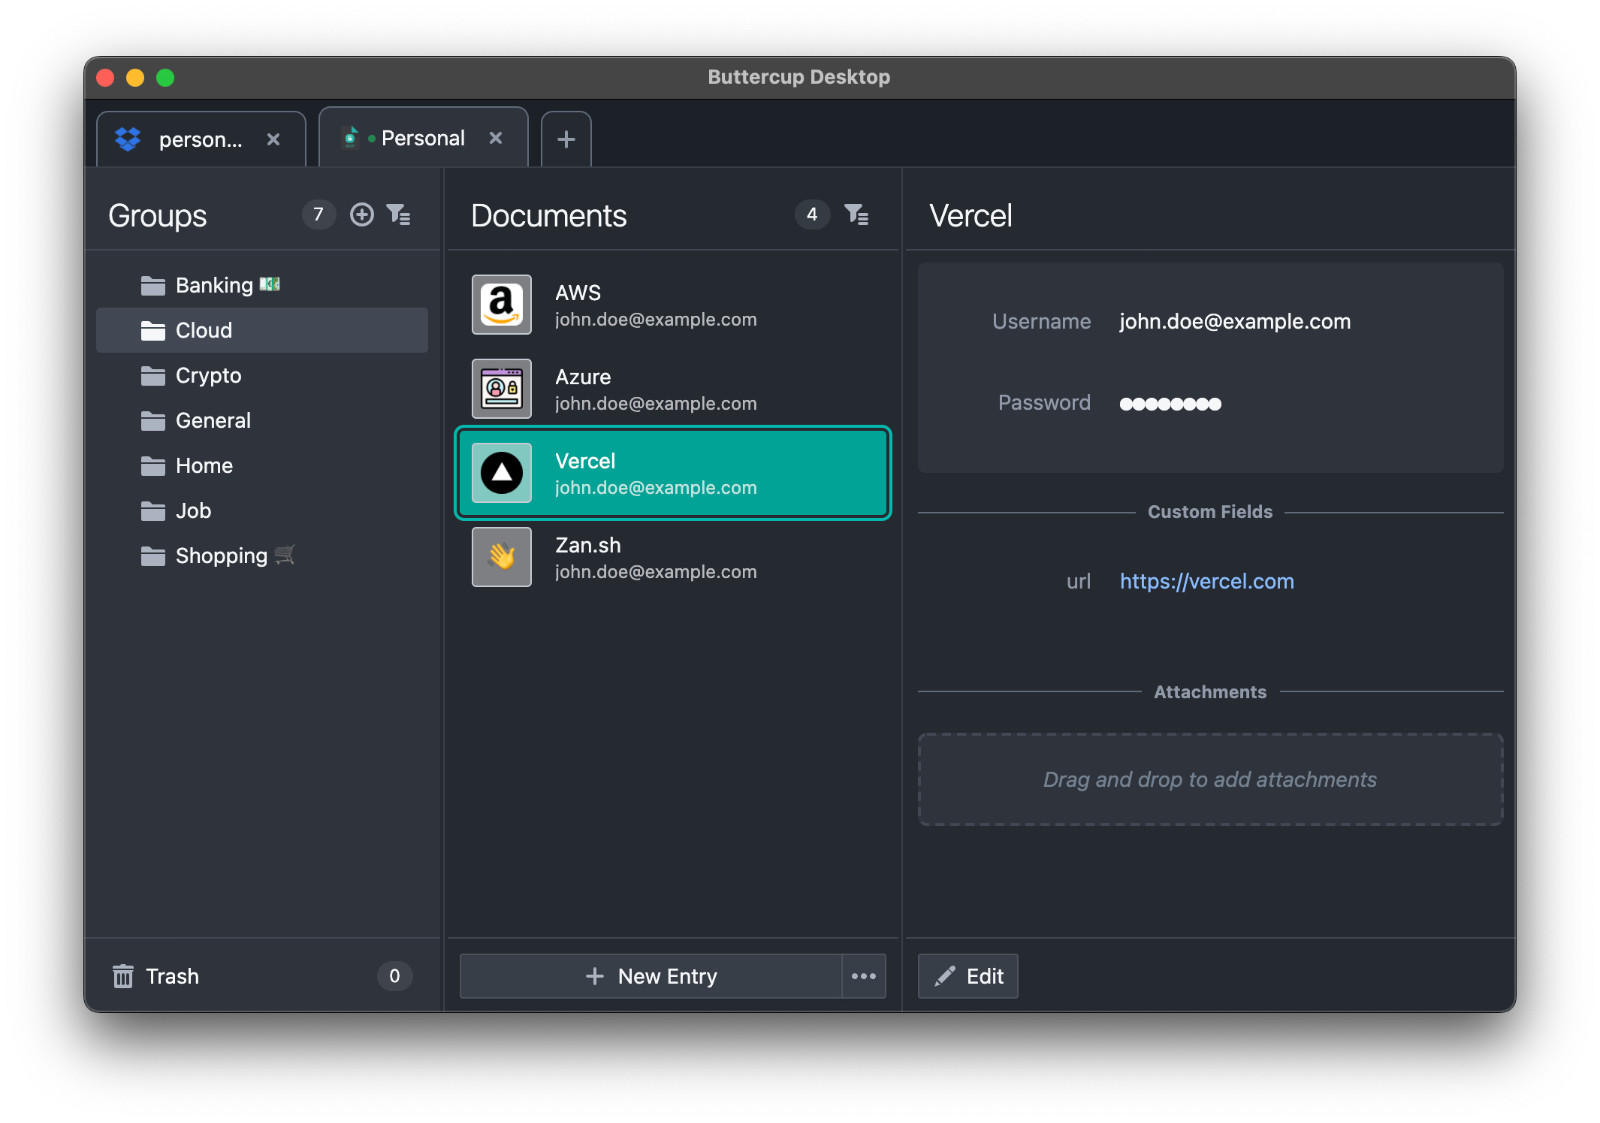The image size is (1600, 1123).
Task: Click the Vercel heading in details pane
Action: 971,216
